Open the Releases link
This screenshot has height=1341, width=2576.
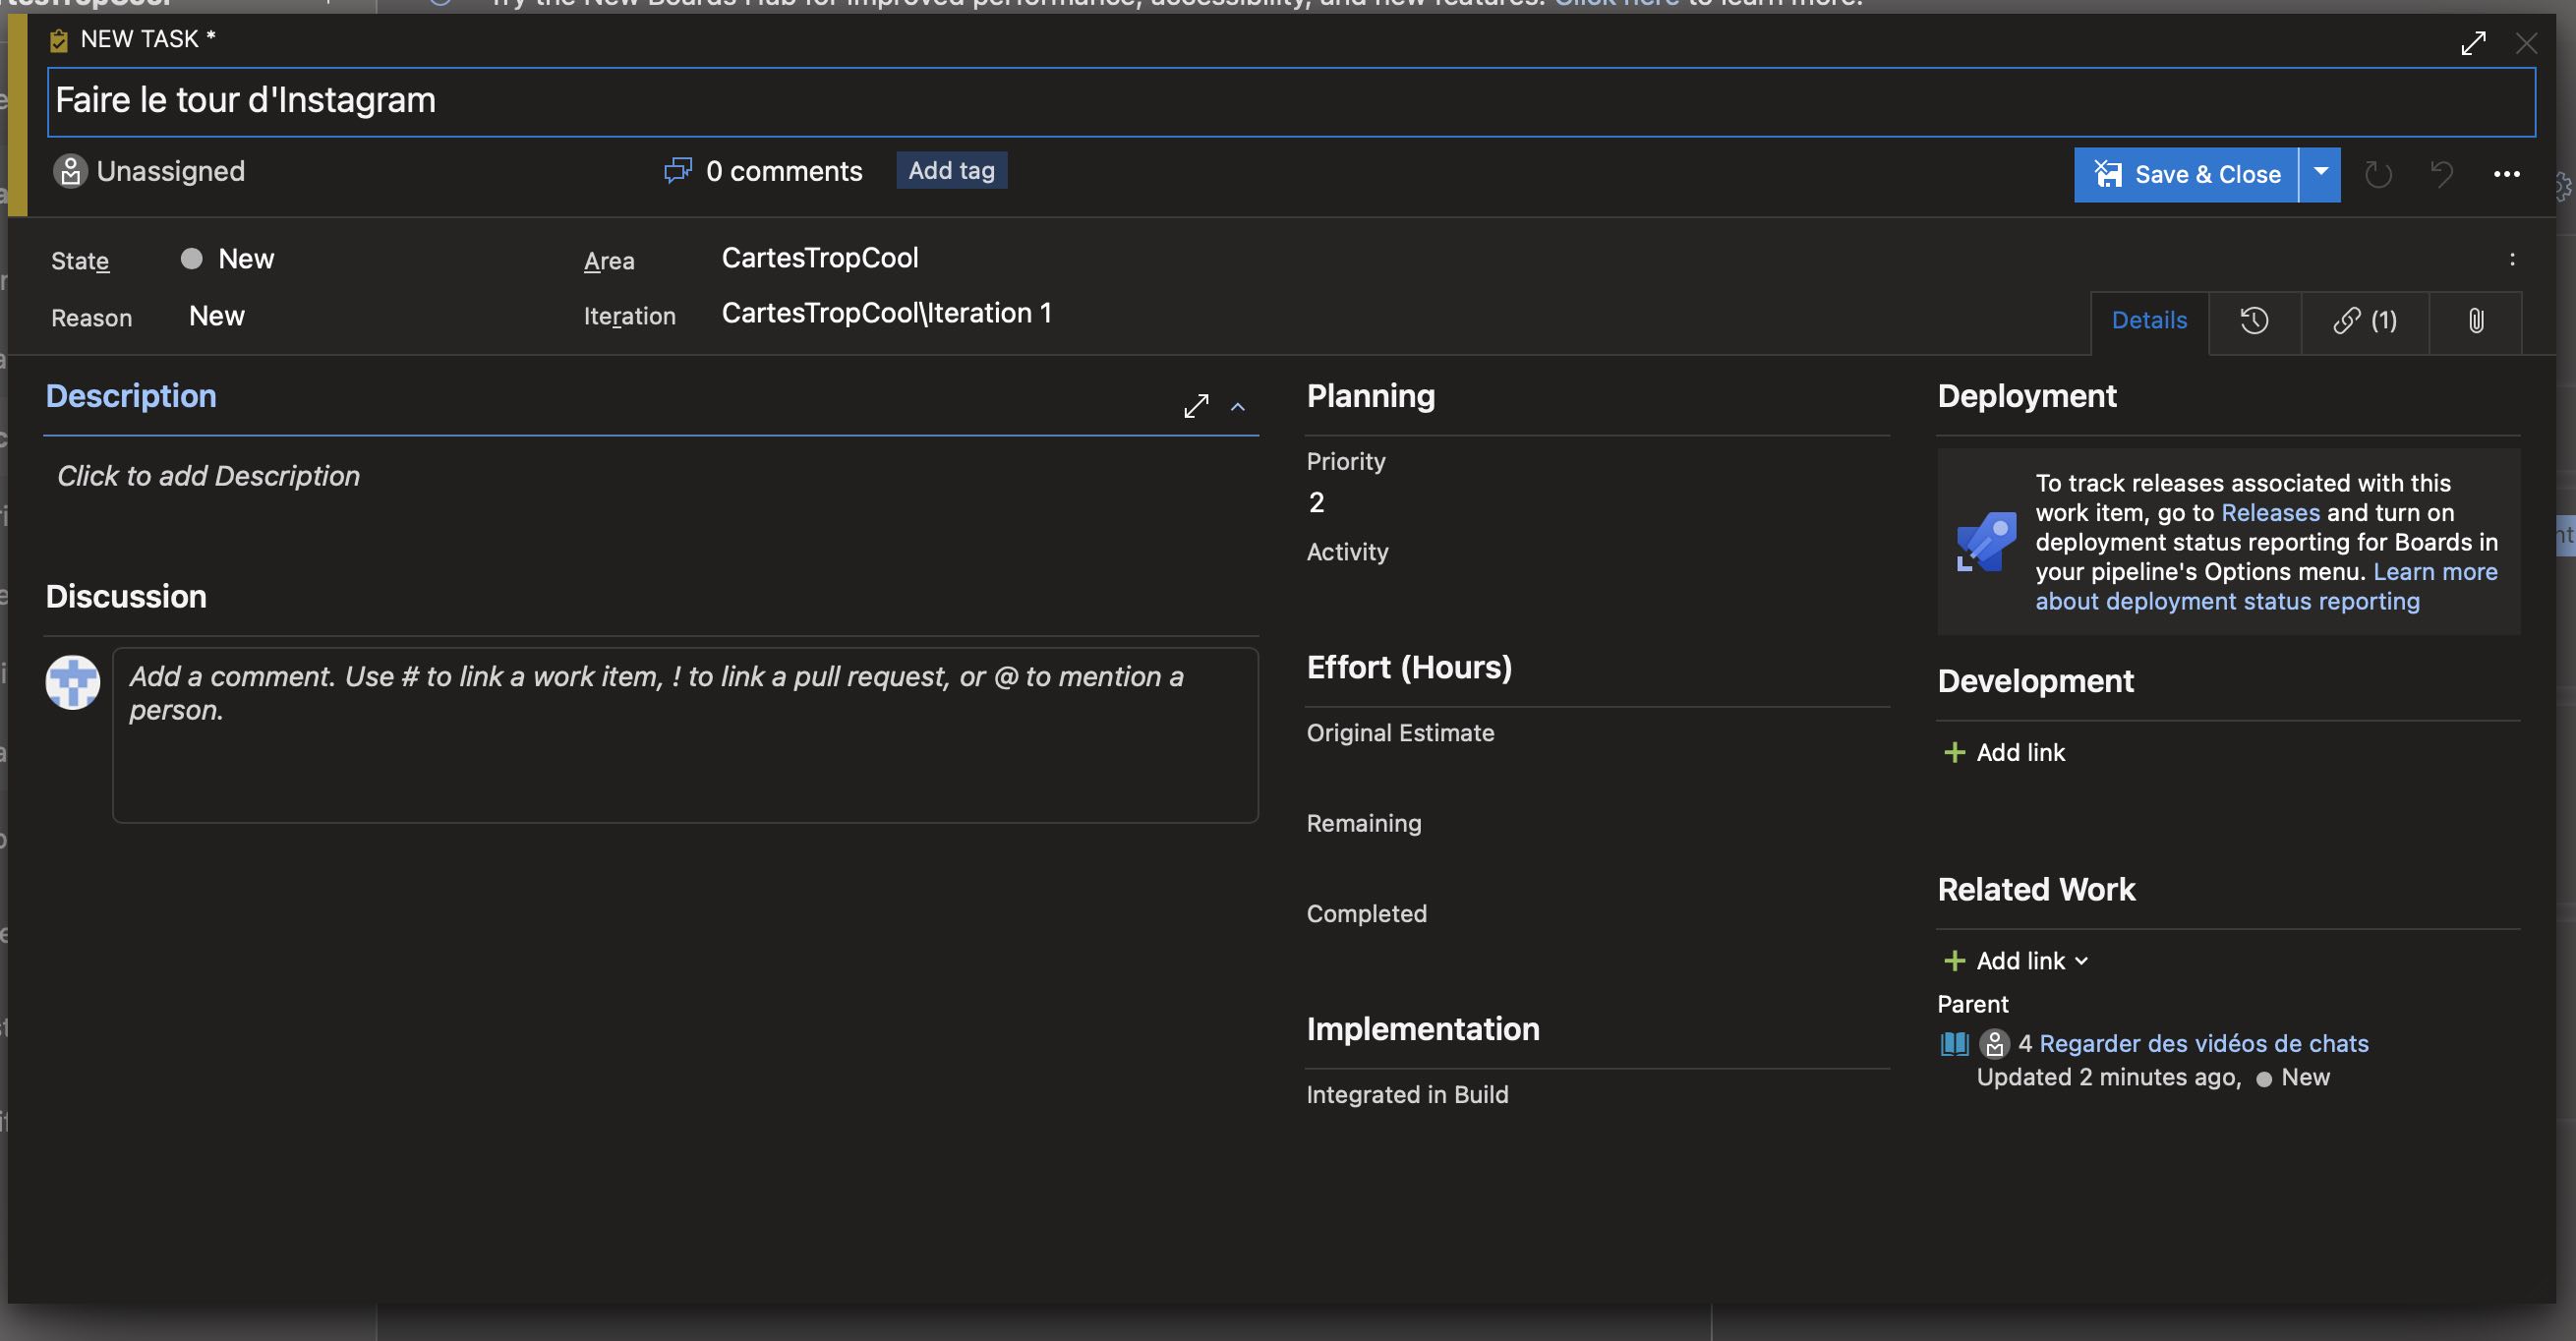2270,513
